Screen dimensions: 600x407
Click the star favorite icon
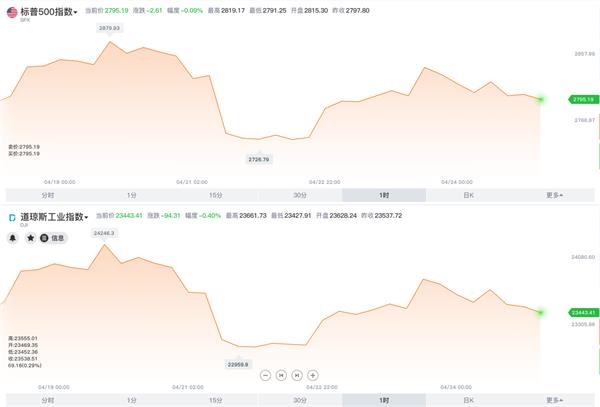(x=31, y=238)
